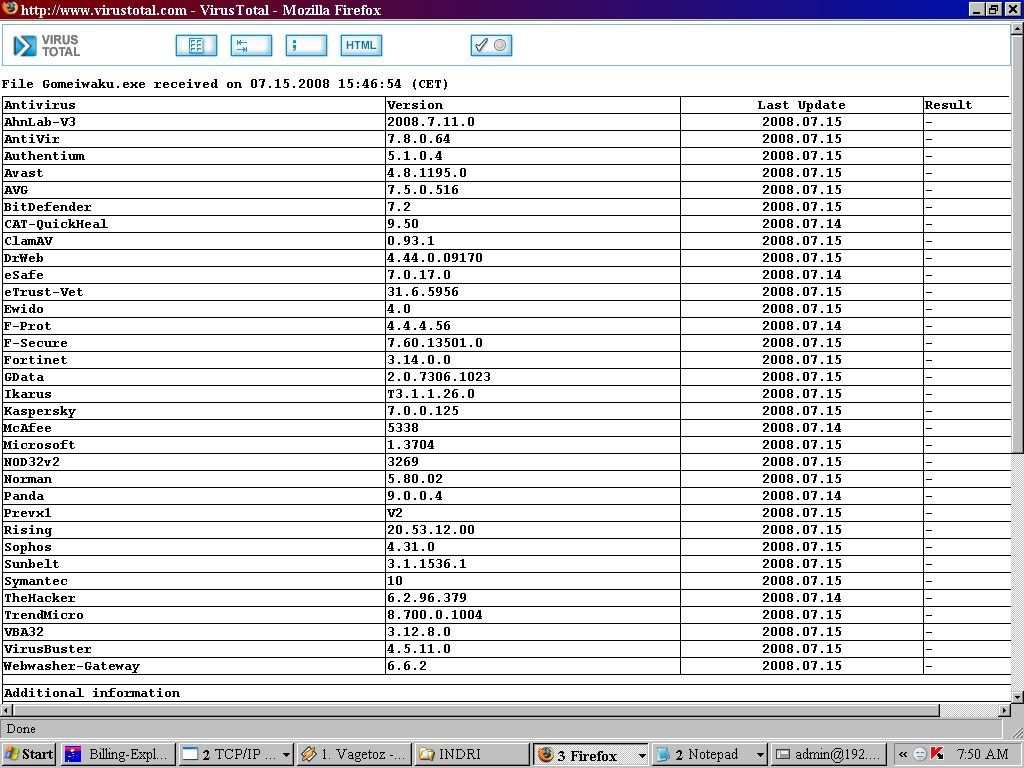This screenshot has width=1024, height=768.
Task: Switch to the Vagetoz taskbar window
Action: click(353, 754)
